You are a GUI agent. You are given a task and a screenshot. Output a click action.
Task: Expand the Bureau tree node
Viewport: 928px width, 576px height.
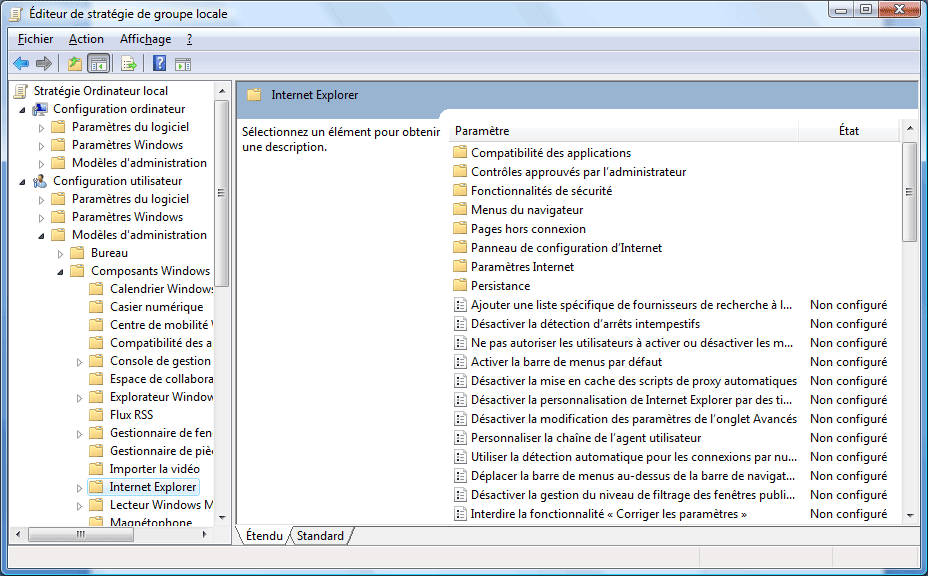[x=60, y=254]
